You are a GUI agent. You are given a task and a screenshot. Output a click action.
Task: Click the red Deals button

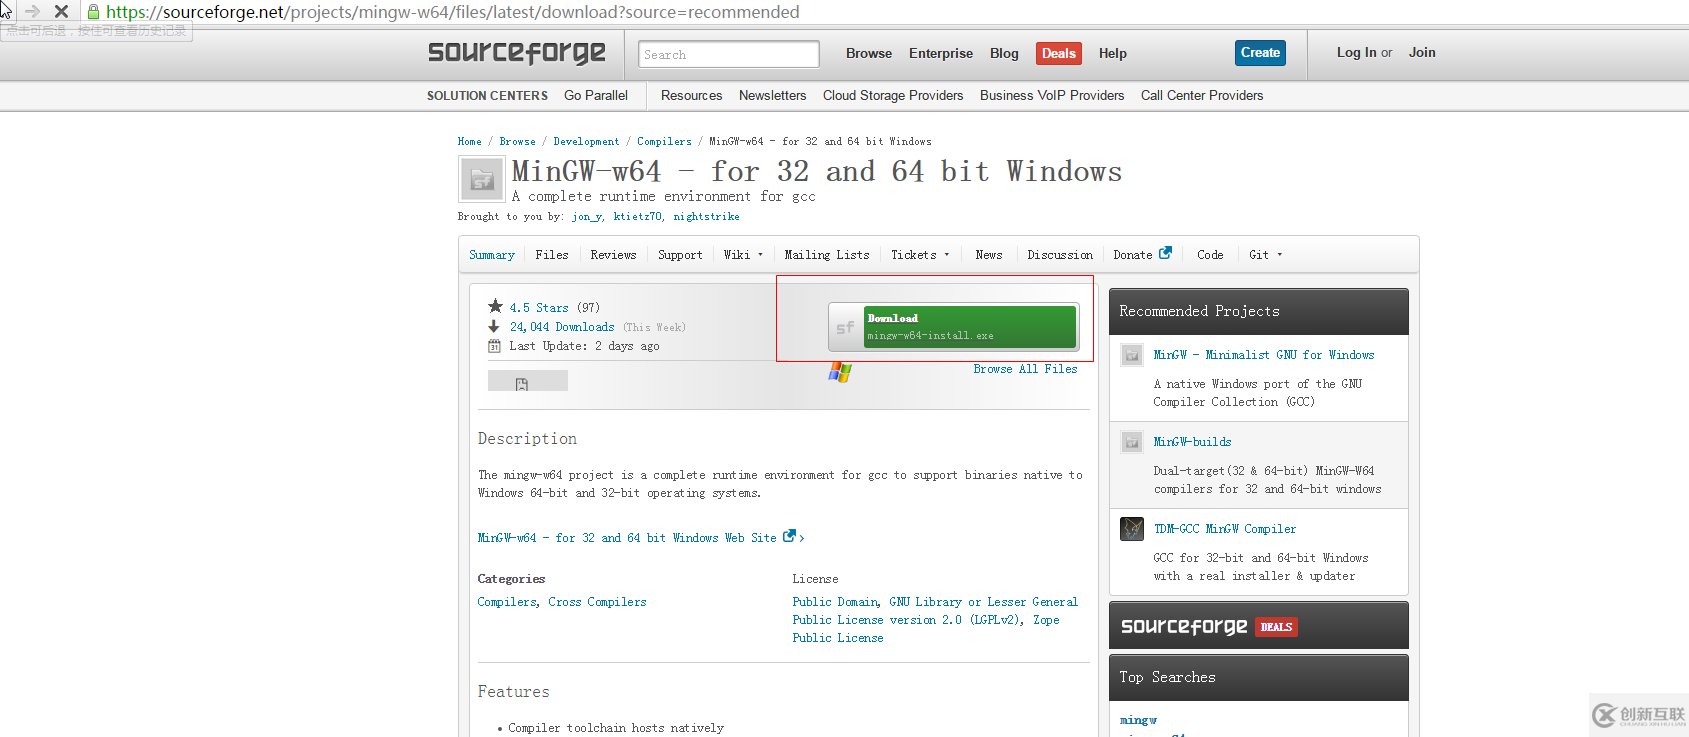coord(1058,53)
